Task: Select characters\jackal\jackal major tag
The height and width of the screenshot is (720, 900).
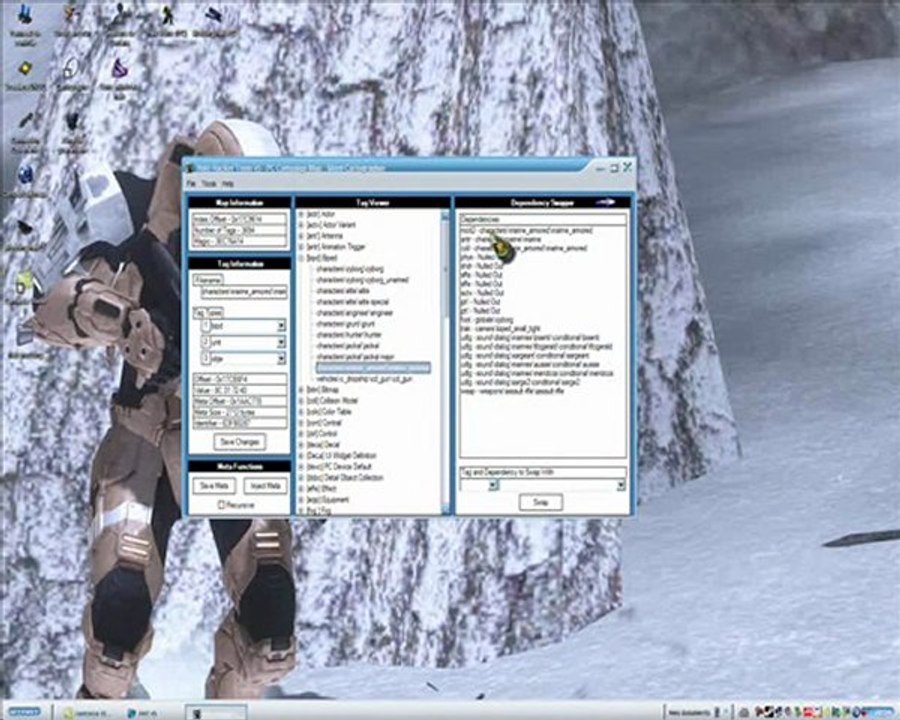Action: click(355, 357)
